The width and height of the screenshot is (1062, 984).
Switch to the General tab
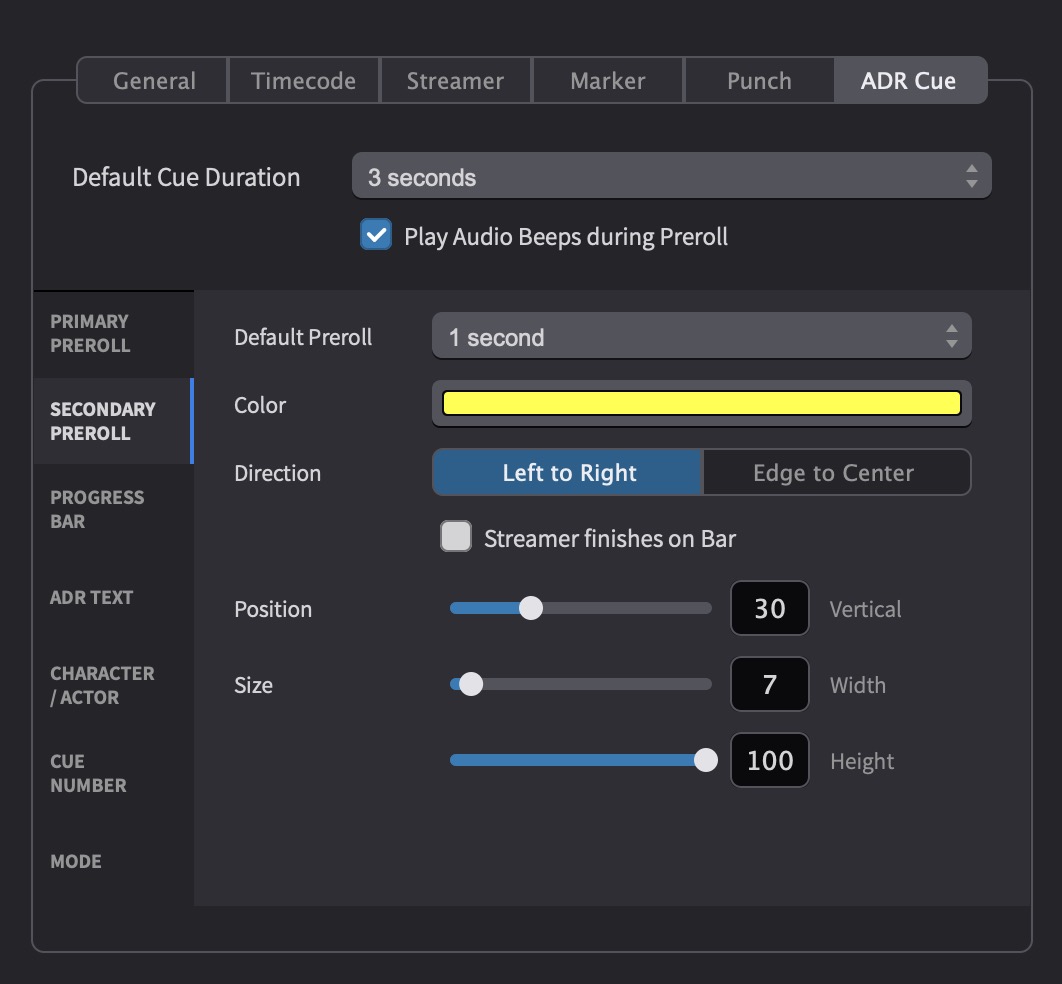click(152, 80)
